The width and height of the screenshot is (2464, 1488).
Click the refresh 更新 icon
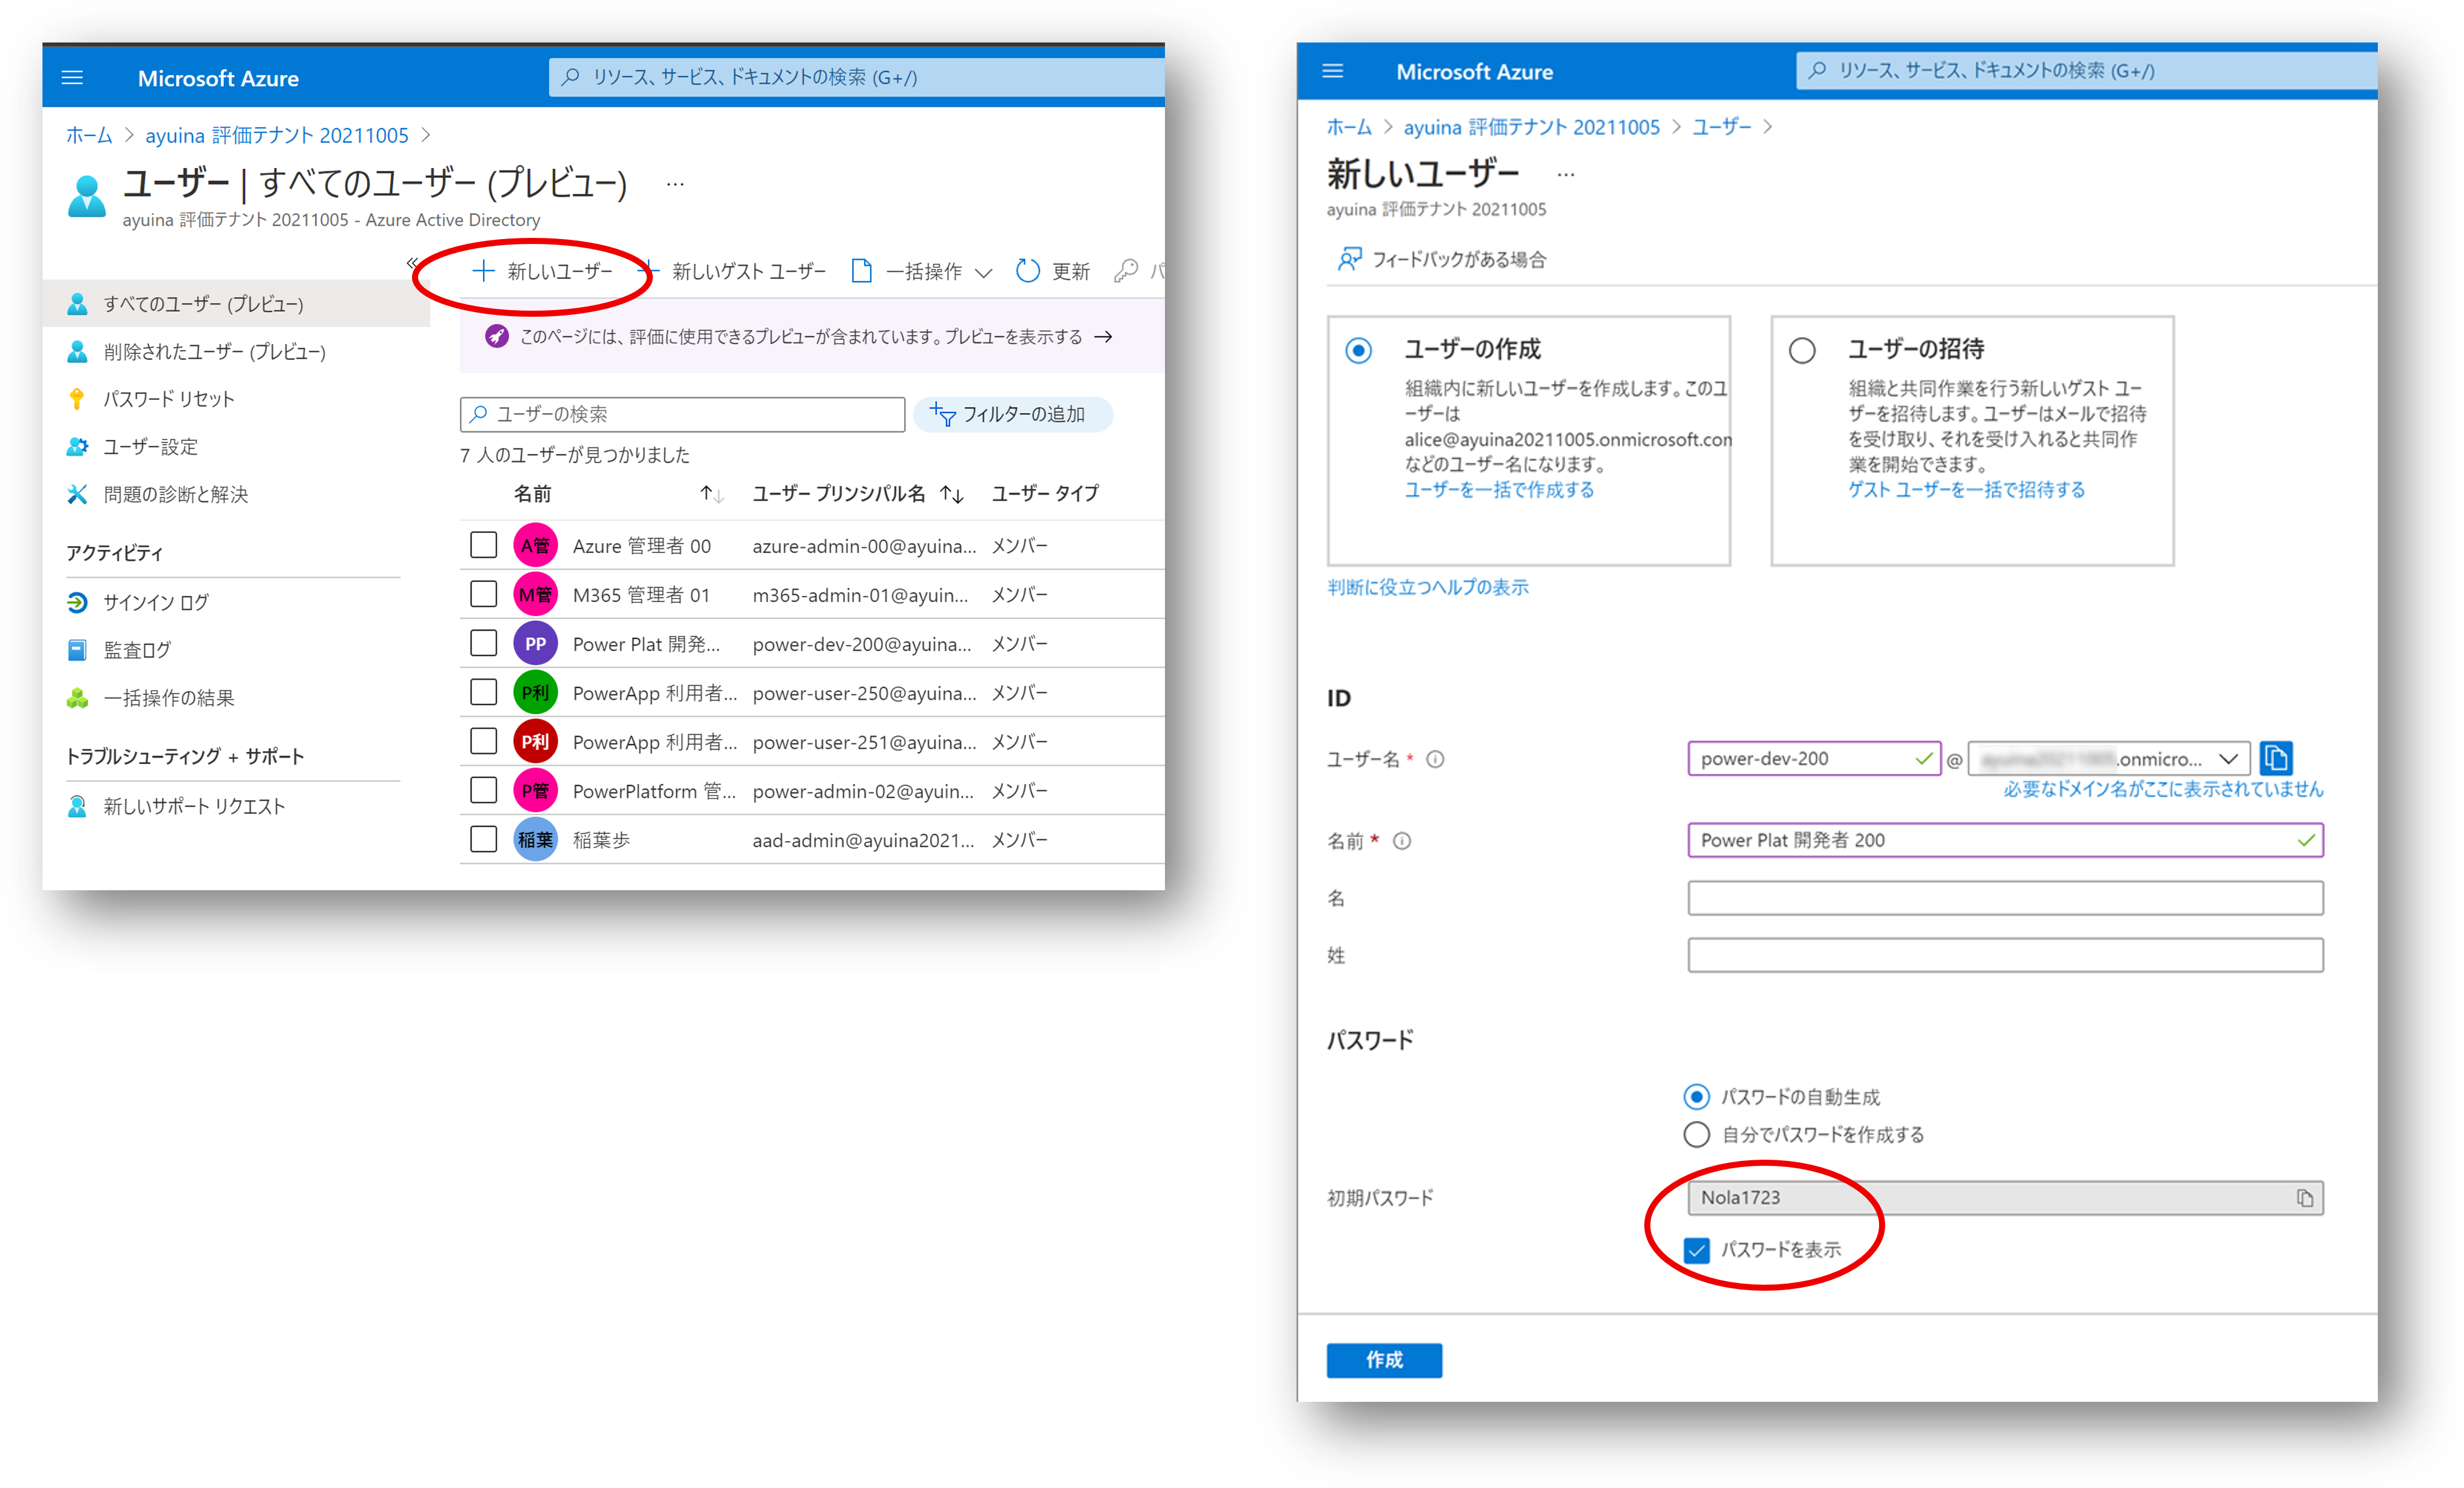[x=1027, y=271]
